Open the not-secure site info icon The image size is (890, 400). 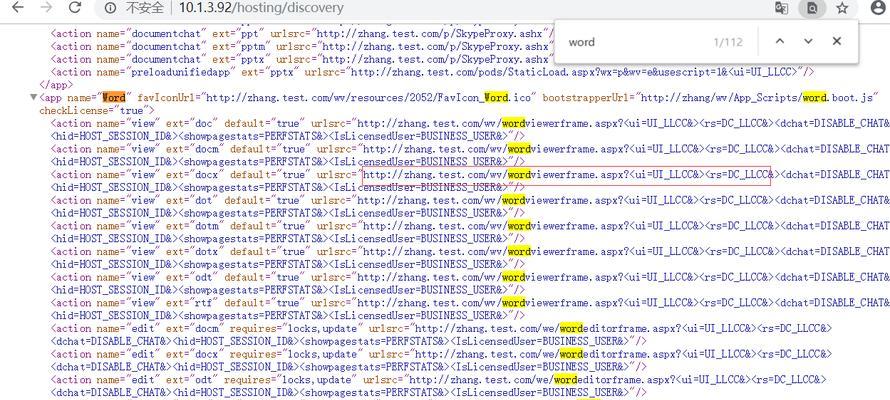click(111, 8)
